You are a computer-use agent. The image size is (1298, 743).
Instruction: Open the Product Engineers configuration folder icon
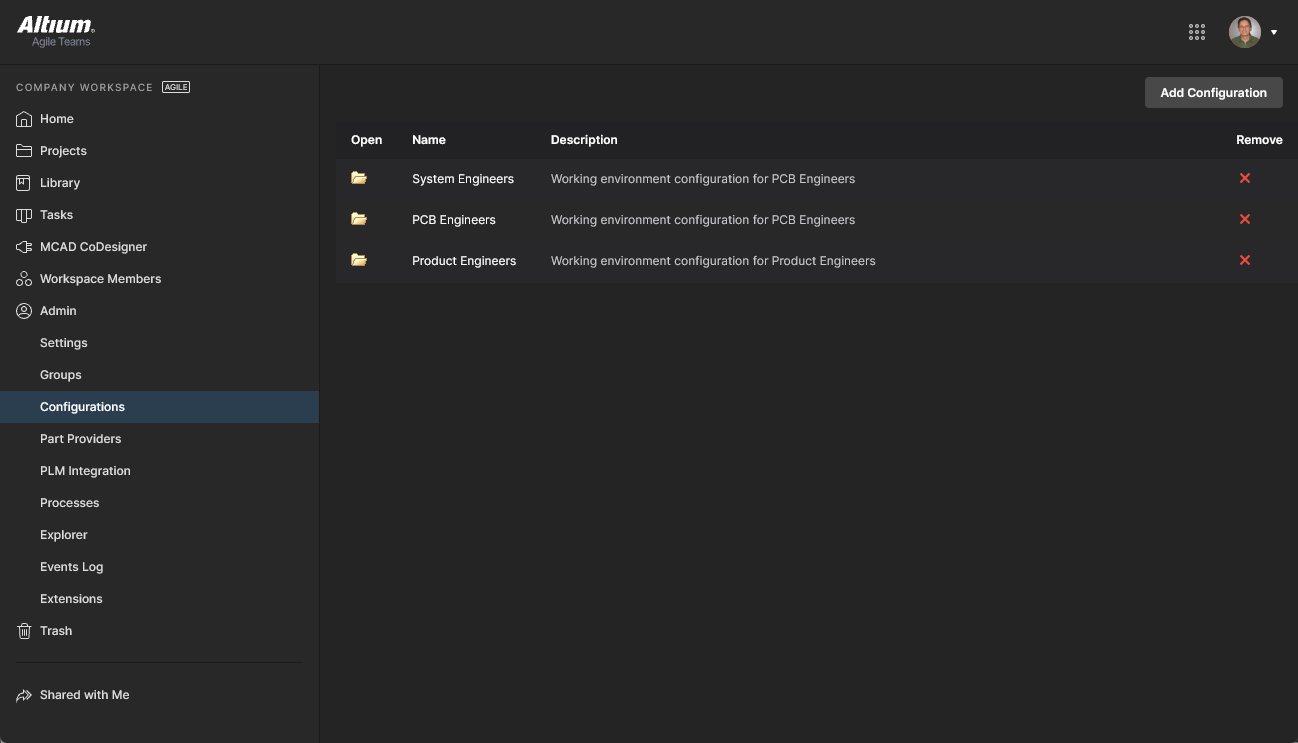[x=359, y=260]
